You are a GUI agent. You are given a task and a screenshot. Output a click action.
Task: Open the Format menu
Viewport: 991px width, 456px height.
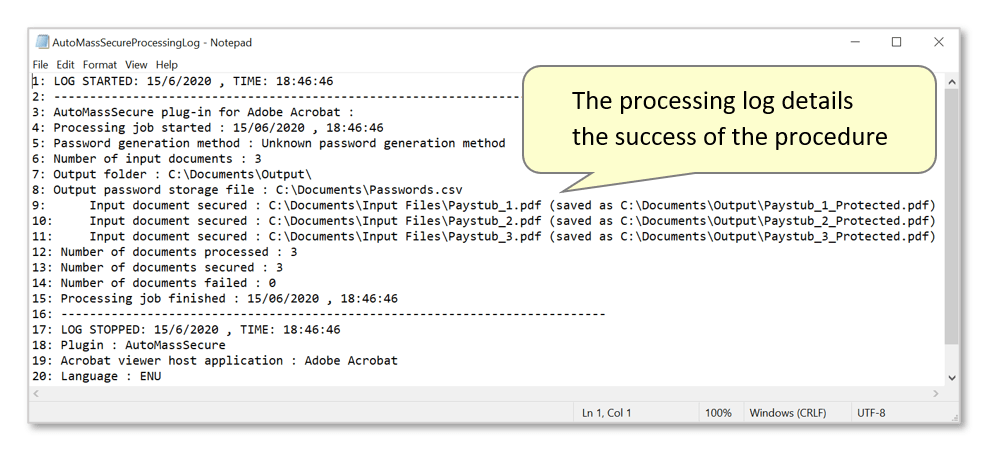[100, 64]
